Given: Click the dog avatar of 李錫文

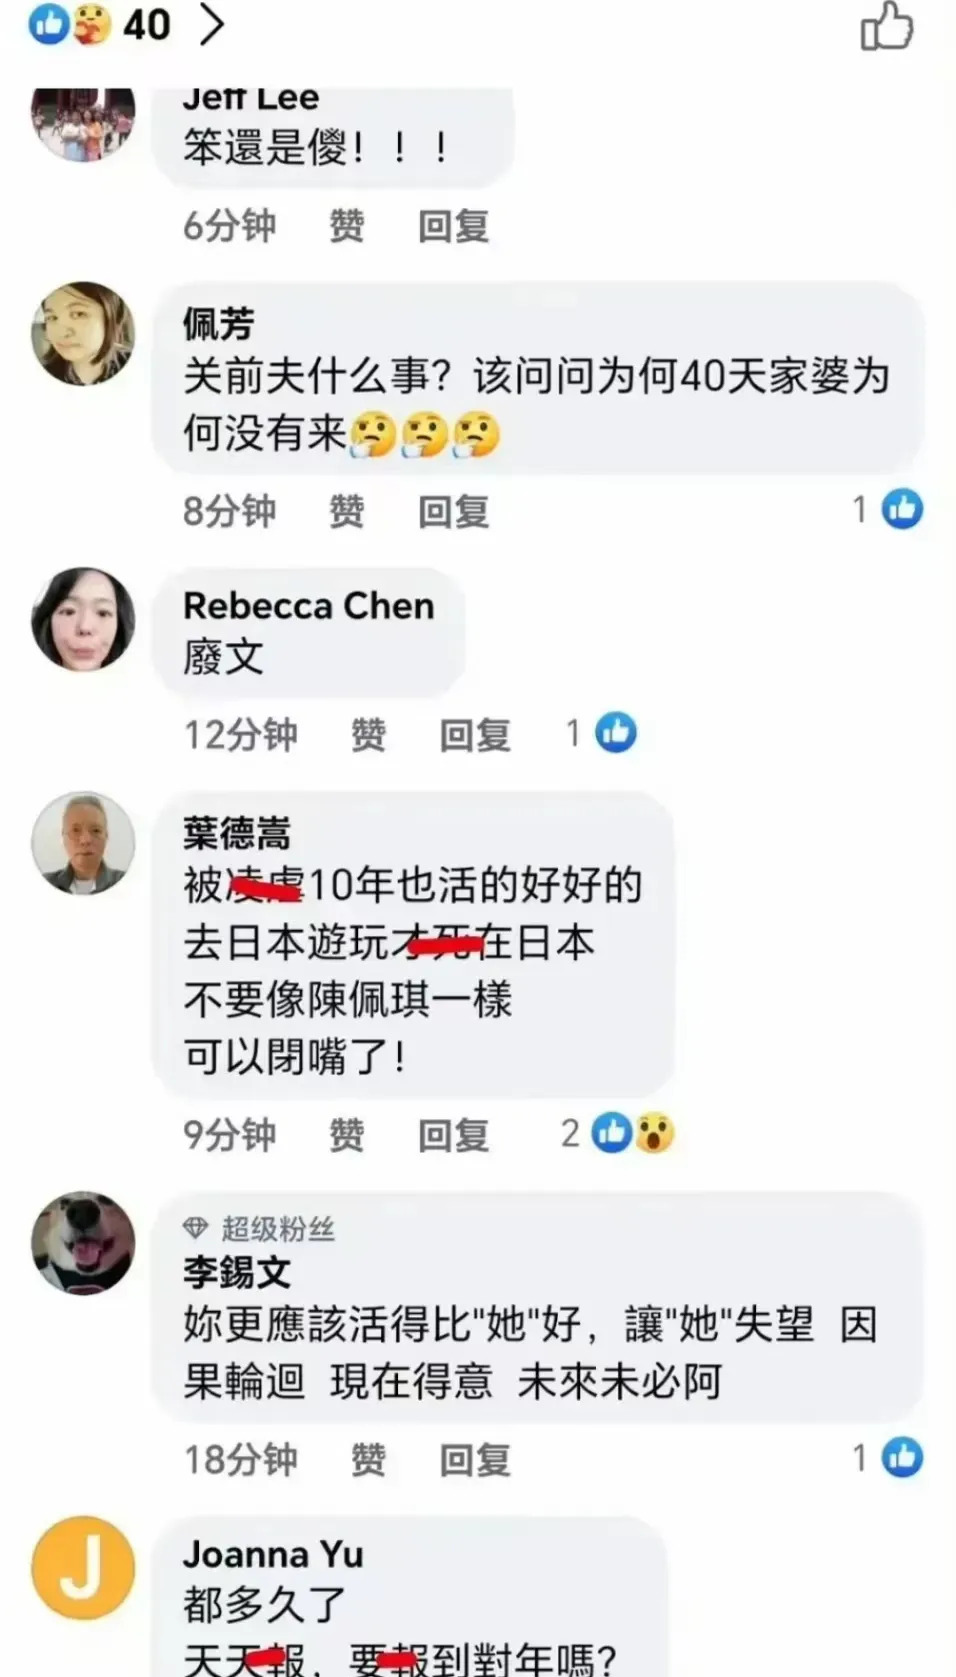Looking at the screenshot, I should click(83, 1243).
